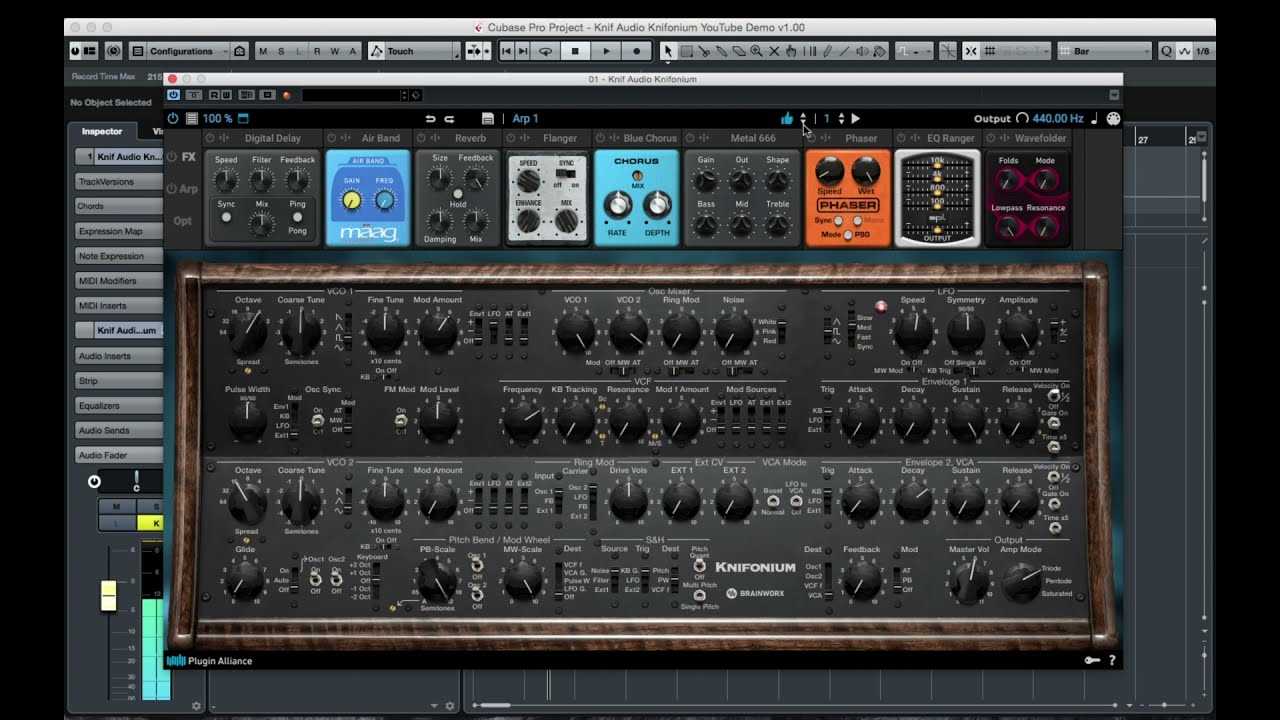Image resolution: width=1280 pixels, height=720 pixels.
Task: Step bank number 1 arrows
Action: [841, 118]
